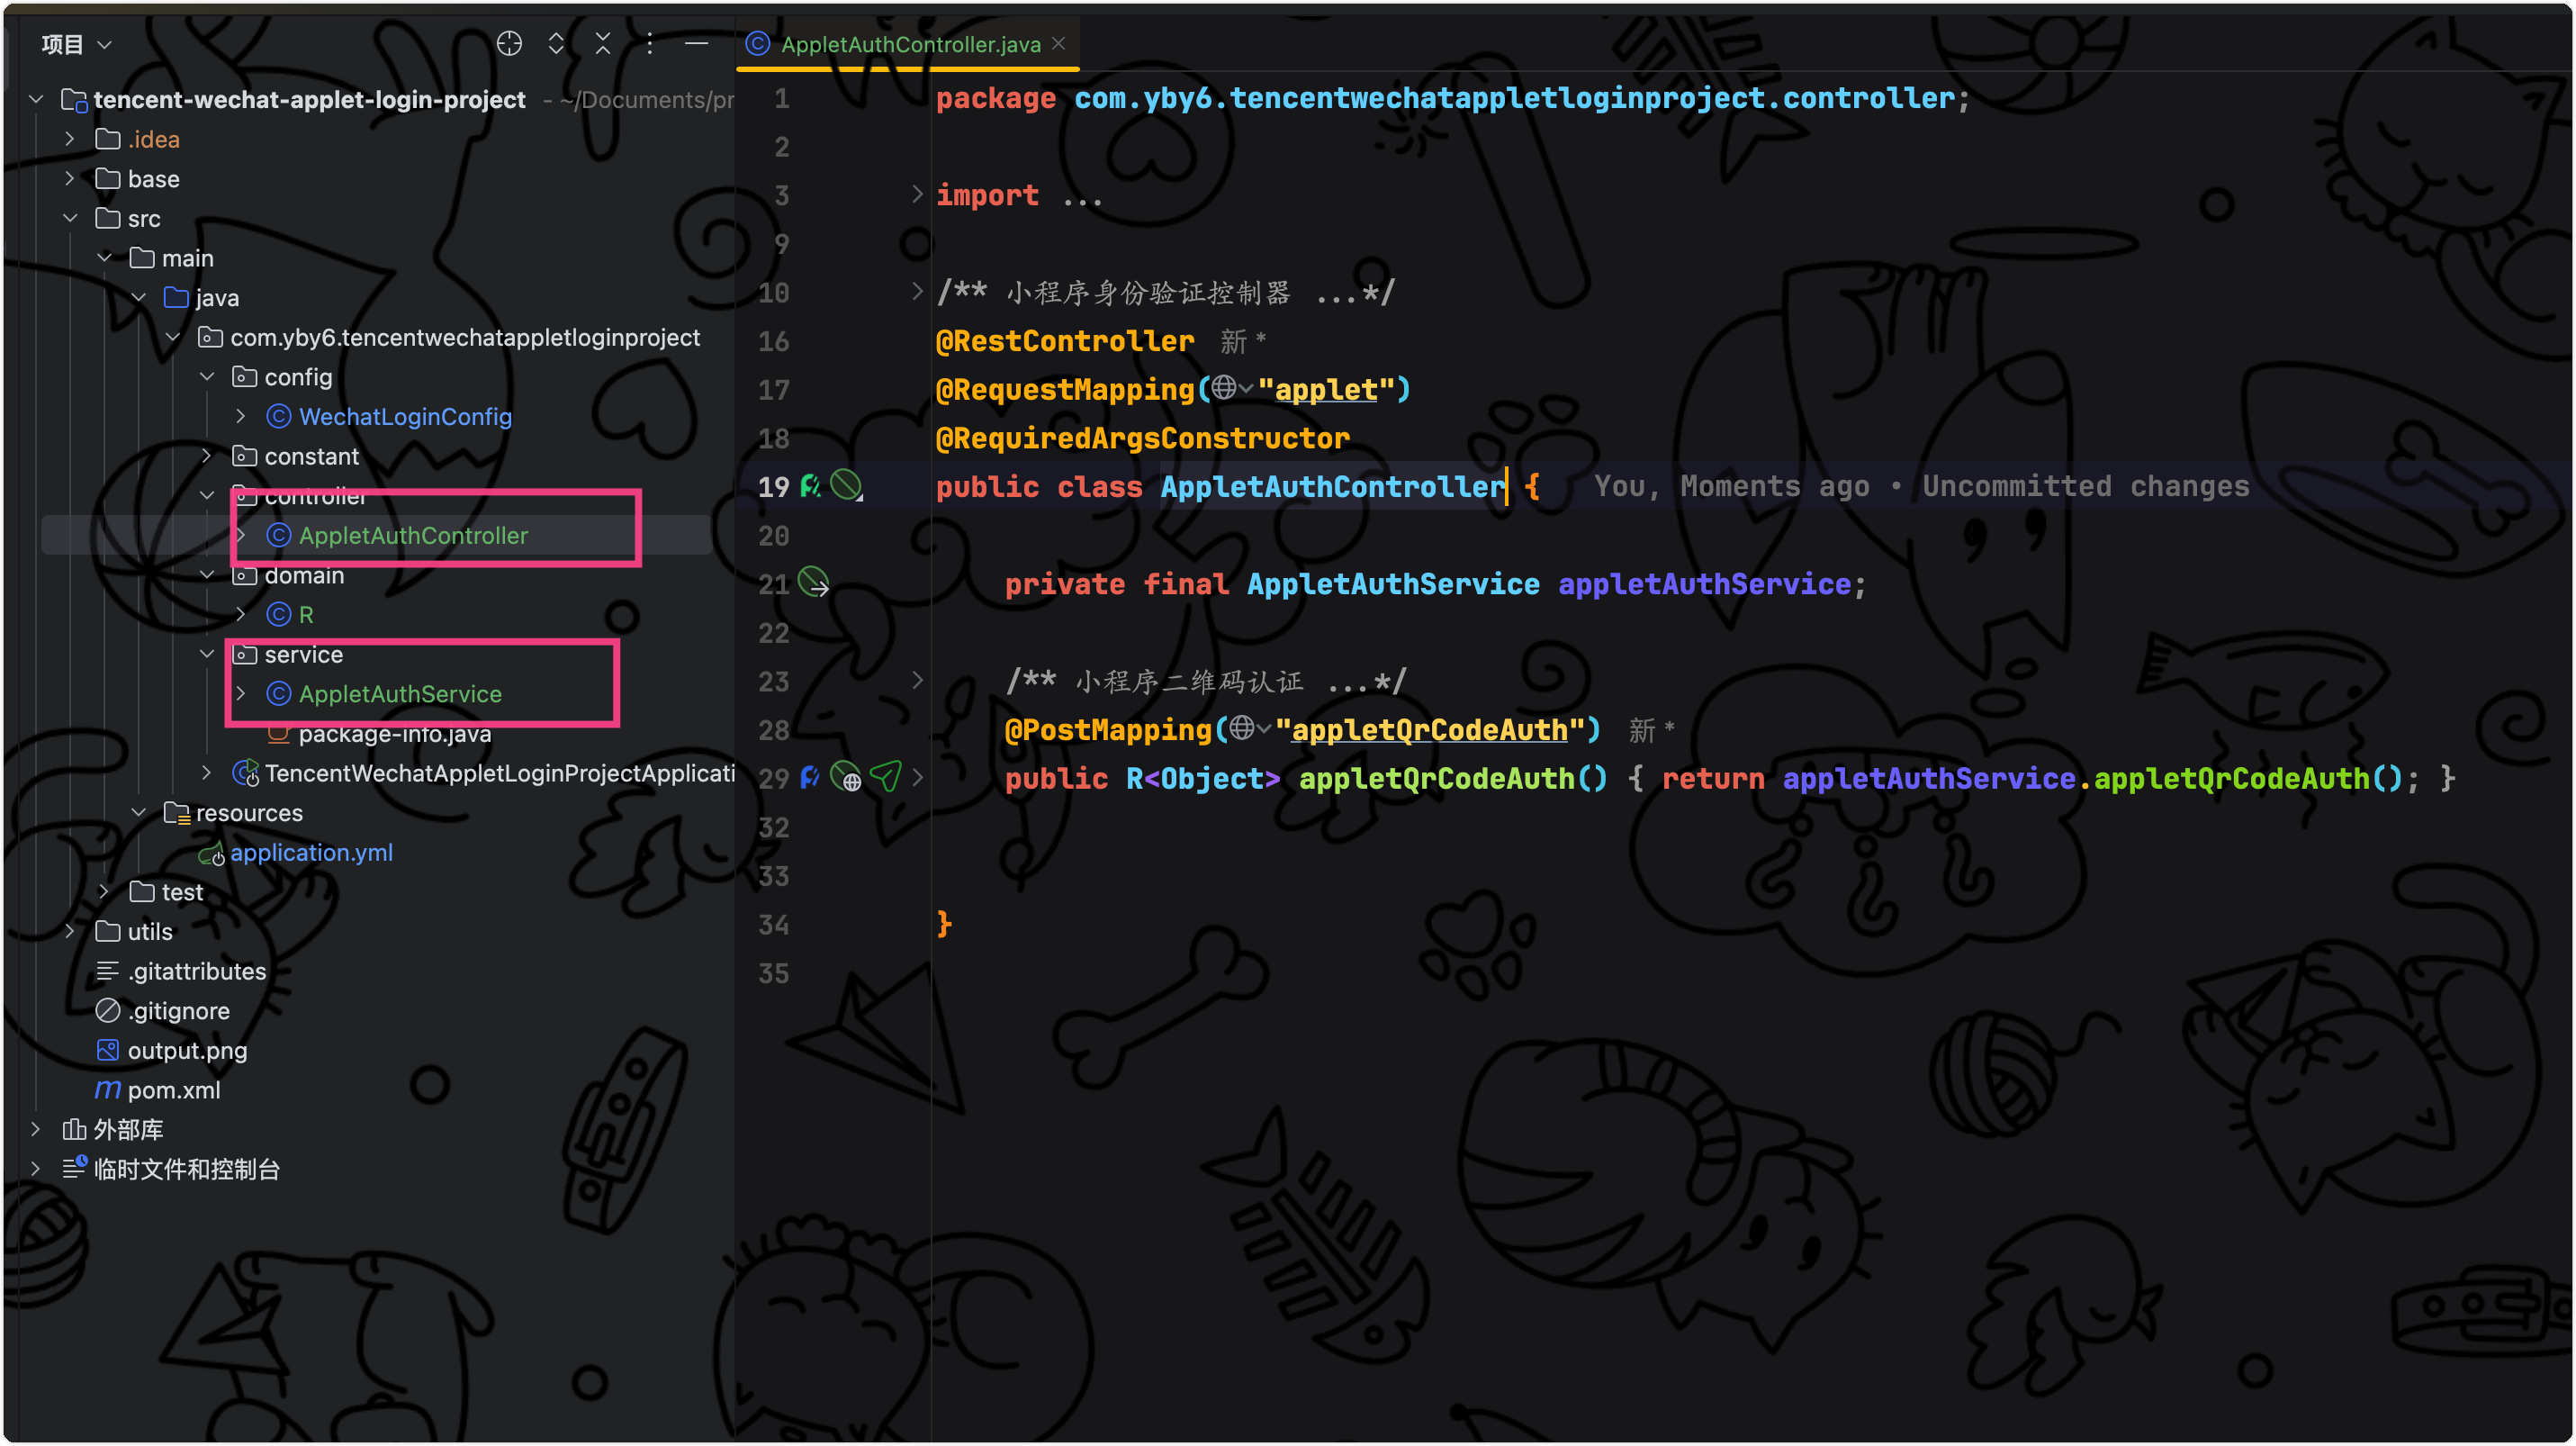Click the send request gutter icon on line 29

pos(886,777)
